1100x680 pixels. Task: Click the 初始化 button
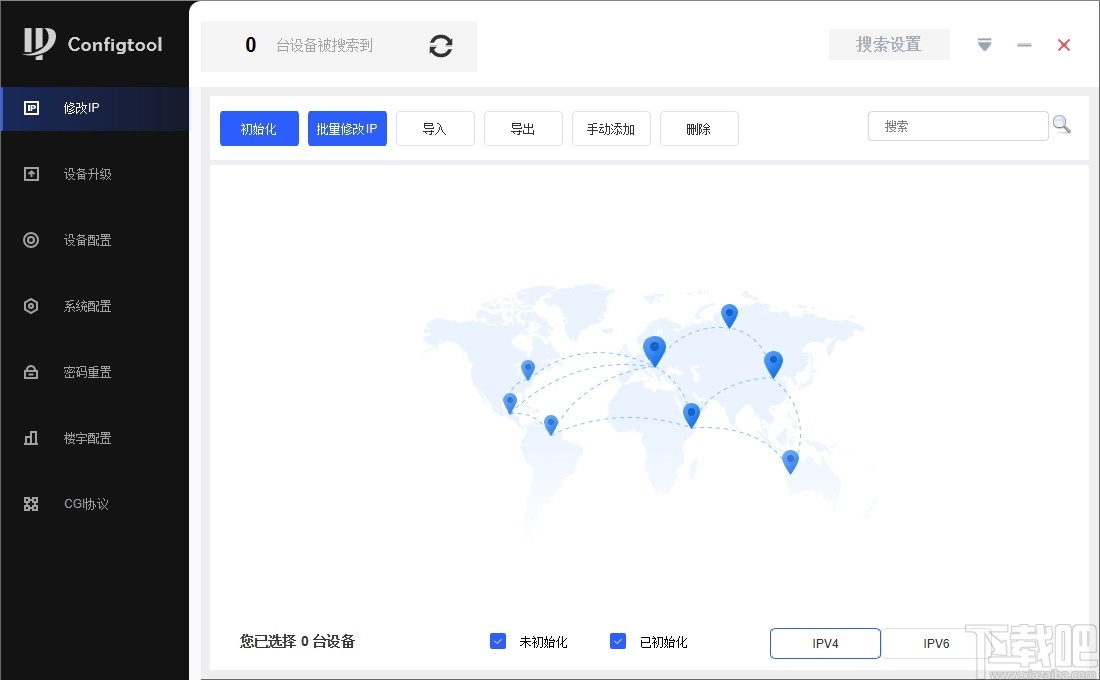point(259,128)
